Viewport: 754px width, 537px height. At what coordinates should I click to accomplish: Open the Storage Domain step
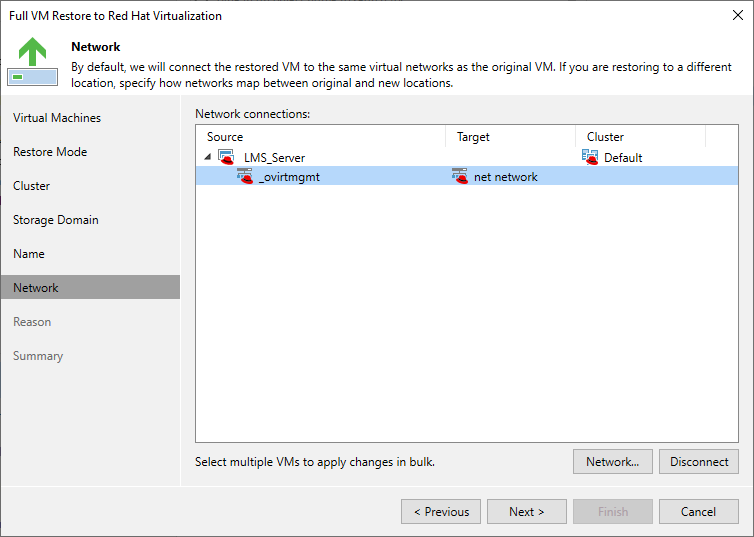tap(56, 220)
